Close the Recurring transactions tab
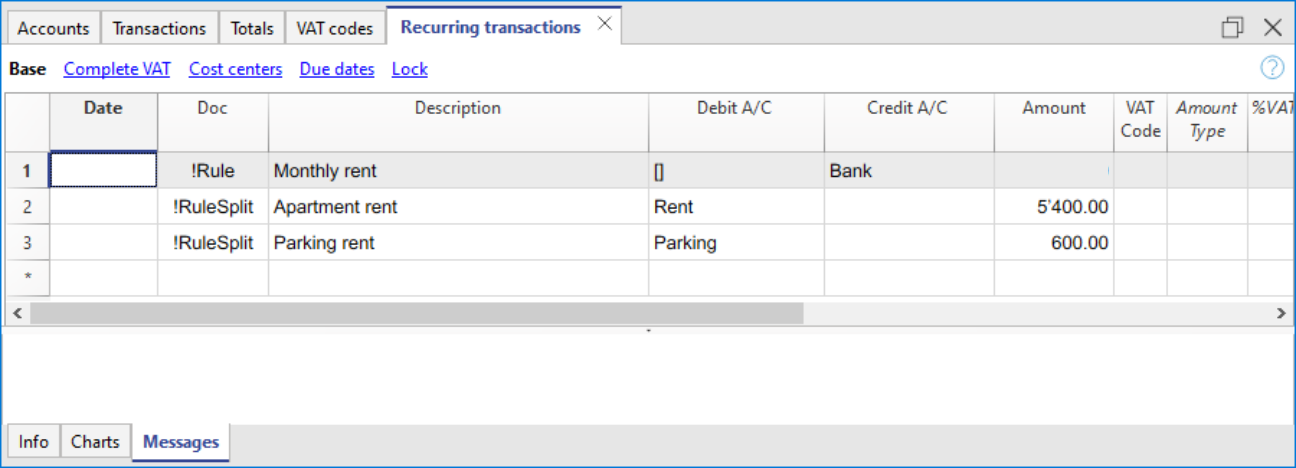 (604, 25)
